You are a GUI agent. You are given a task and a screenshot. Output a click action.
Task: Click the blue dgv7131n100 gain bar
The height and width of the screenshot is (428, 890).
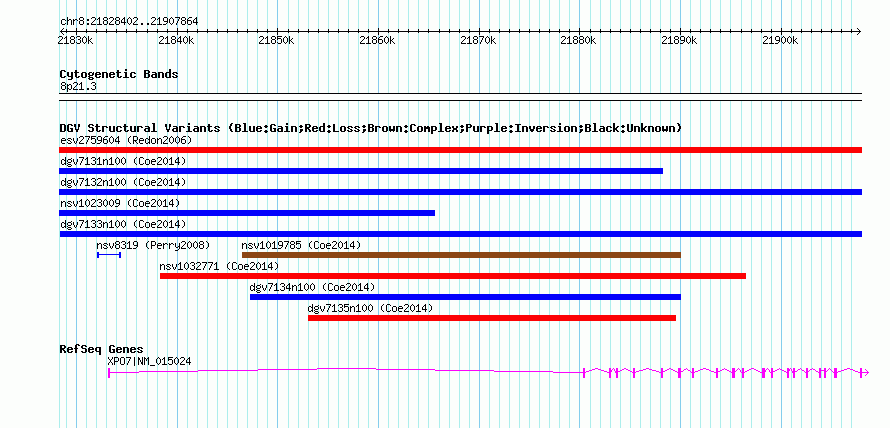(x=361, y=171)
